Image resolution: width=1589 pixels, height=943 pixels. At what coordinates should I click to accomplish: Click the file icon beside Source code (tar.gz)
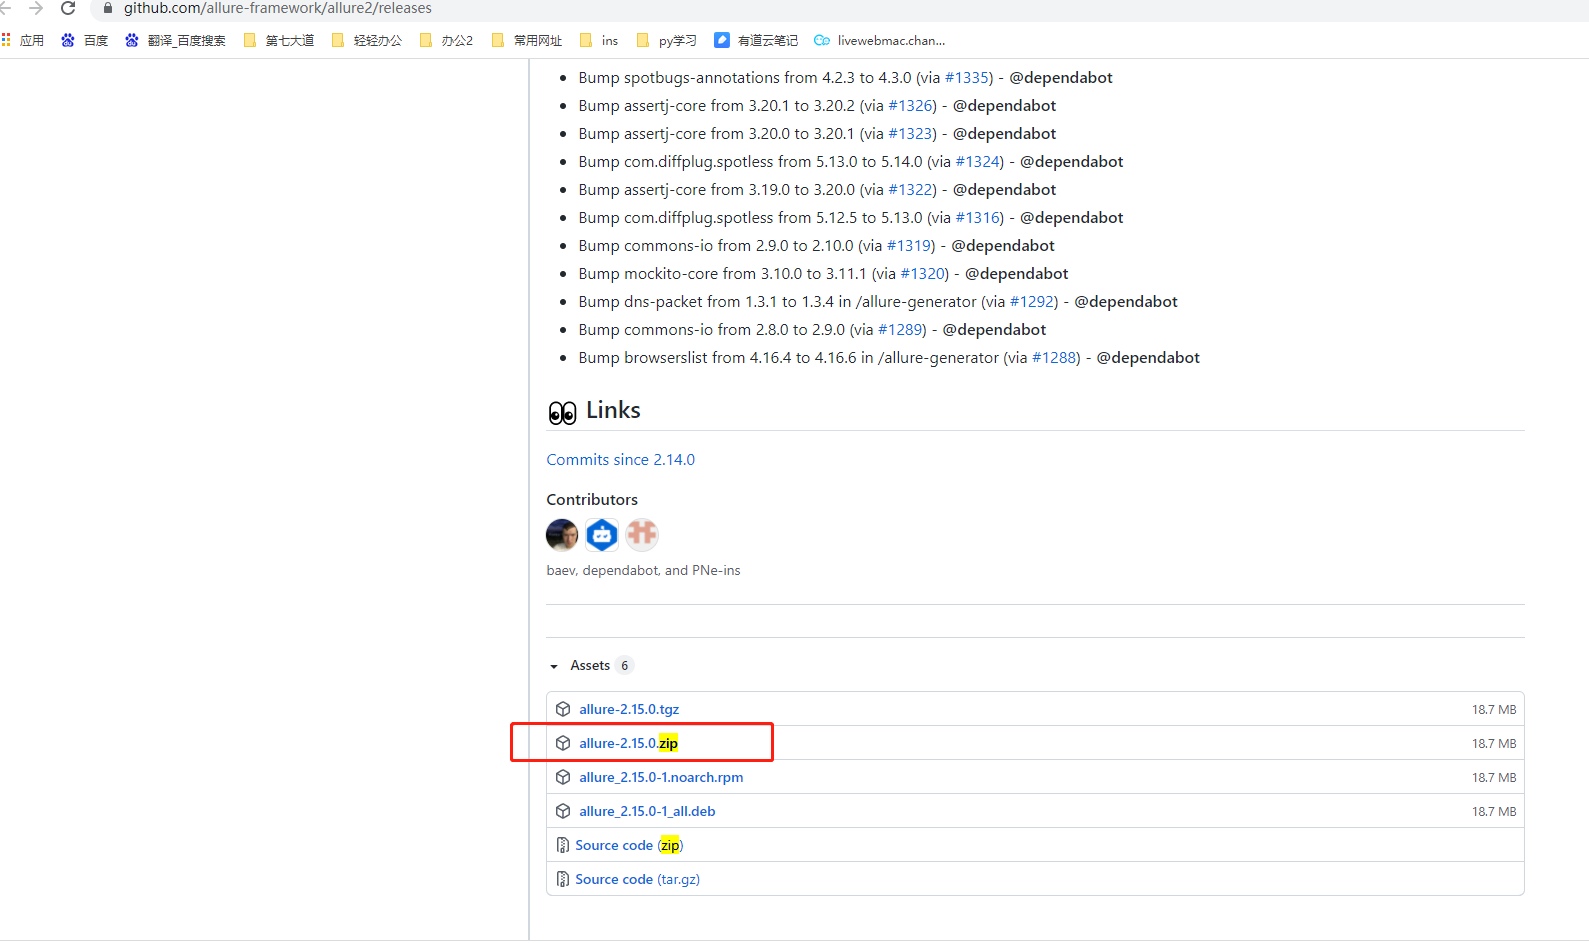click(563, 879)
